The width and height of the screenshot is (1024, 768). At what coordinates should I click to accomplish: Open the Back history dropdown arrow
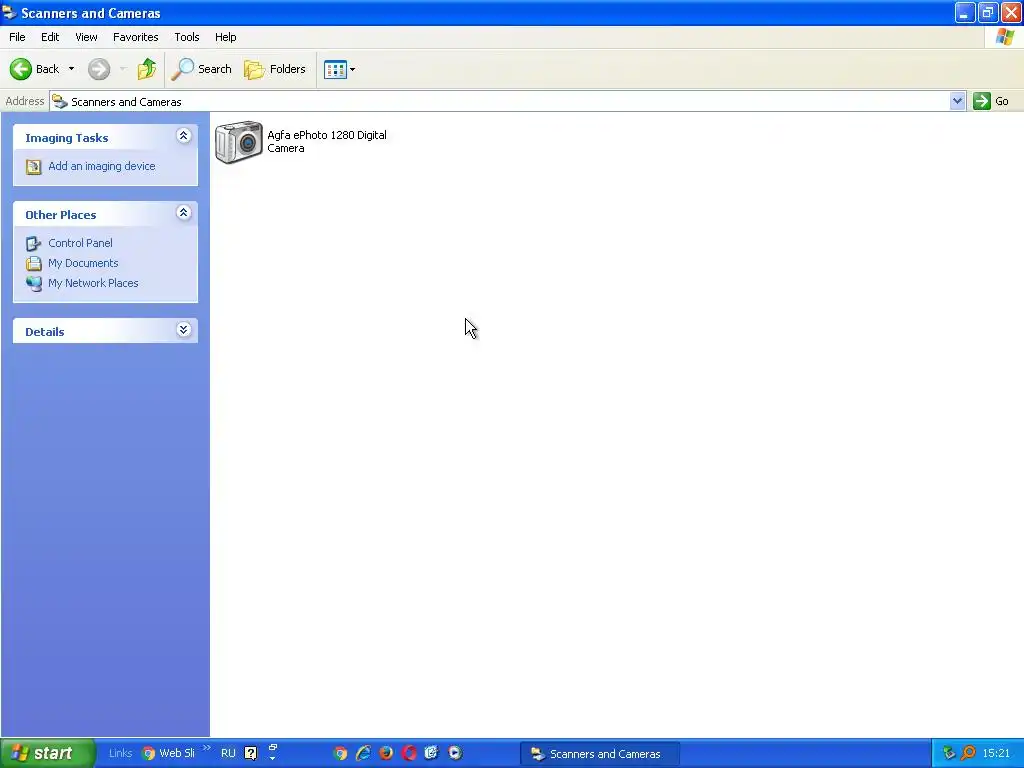point(71,69)
